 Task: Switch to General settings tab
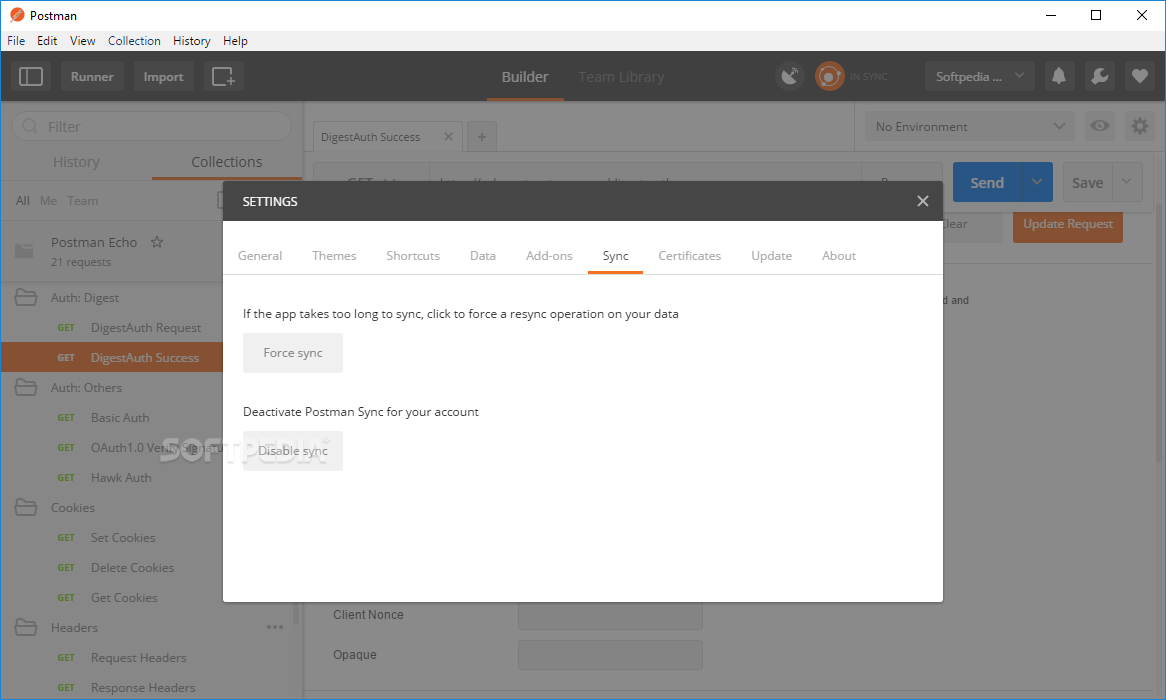pos(260,256)
